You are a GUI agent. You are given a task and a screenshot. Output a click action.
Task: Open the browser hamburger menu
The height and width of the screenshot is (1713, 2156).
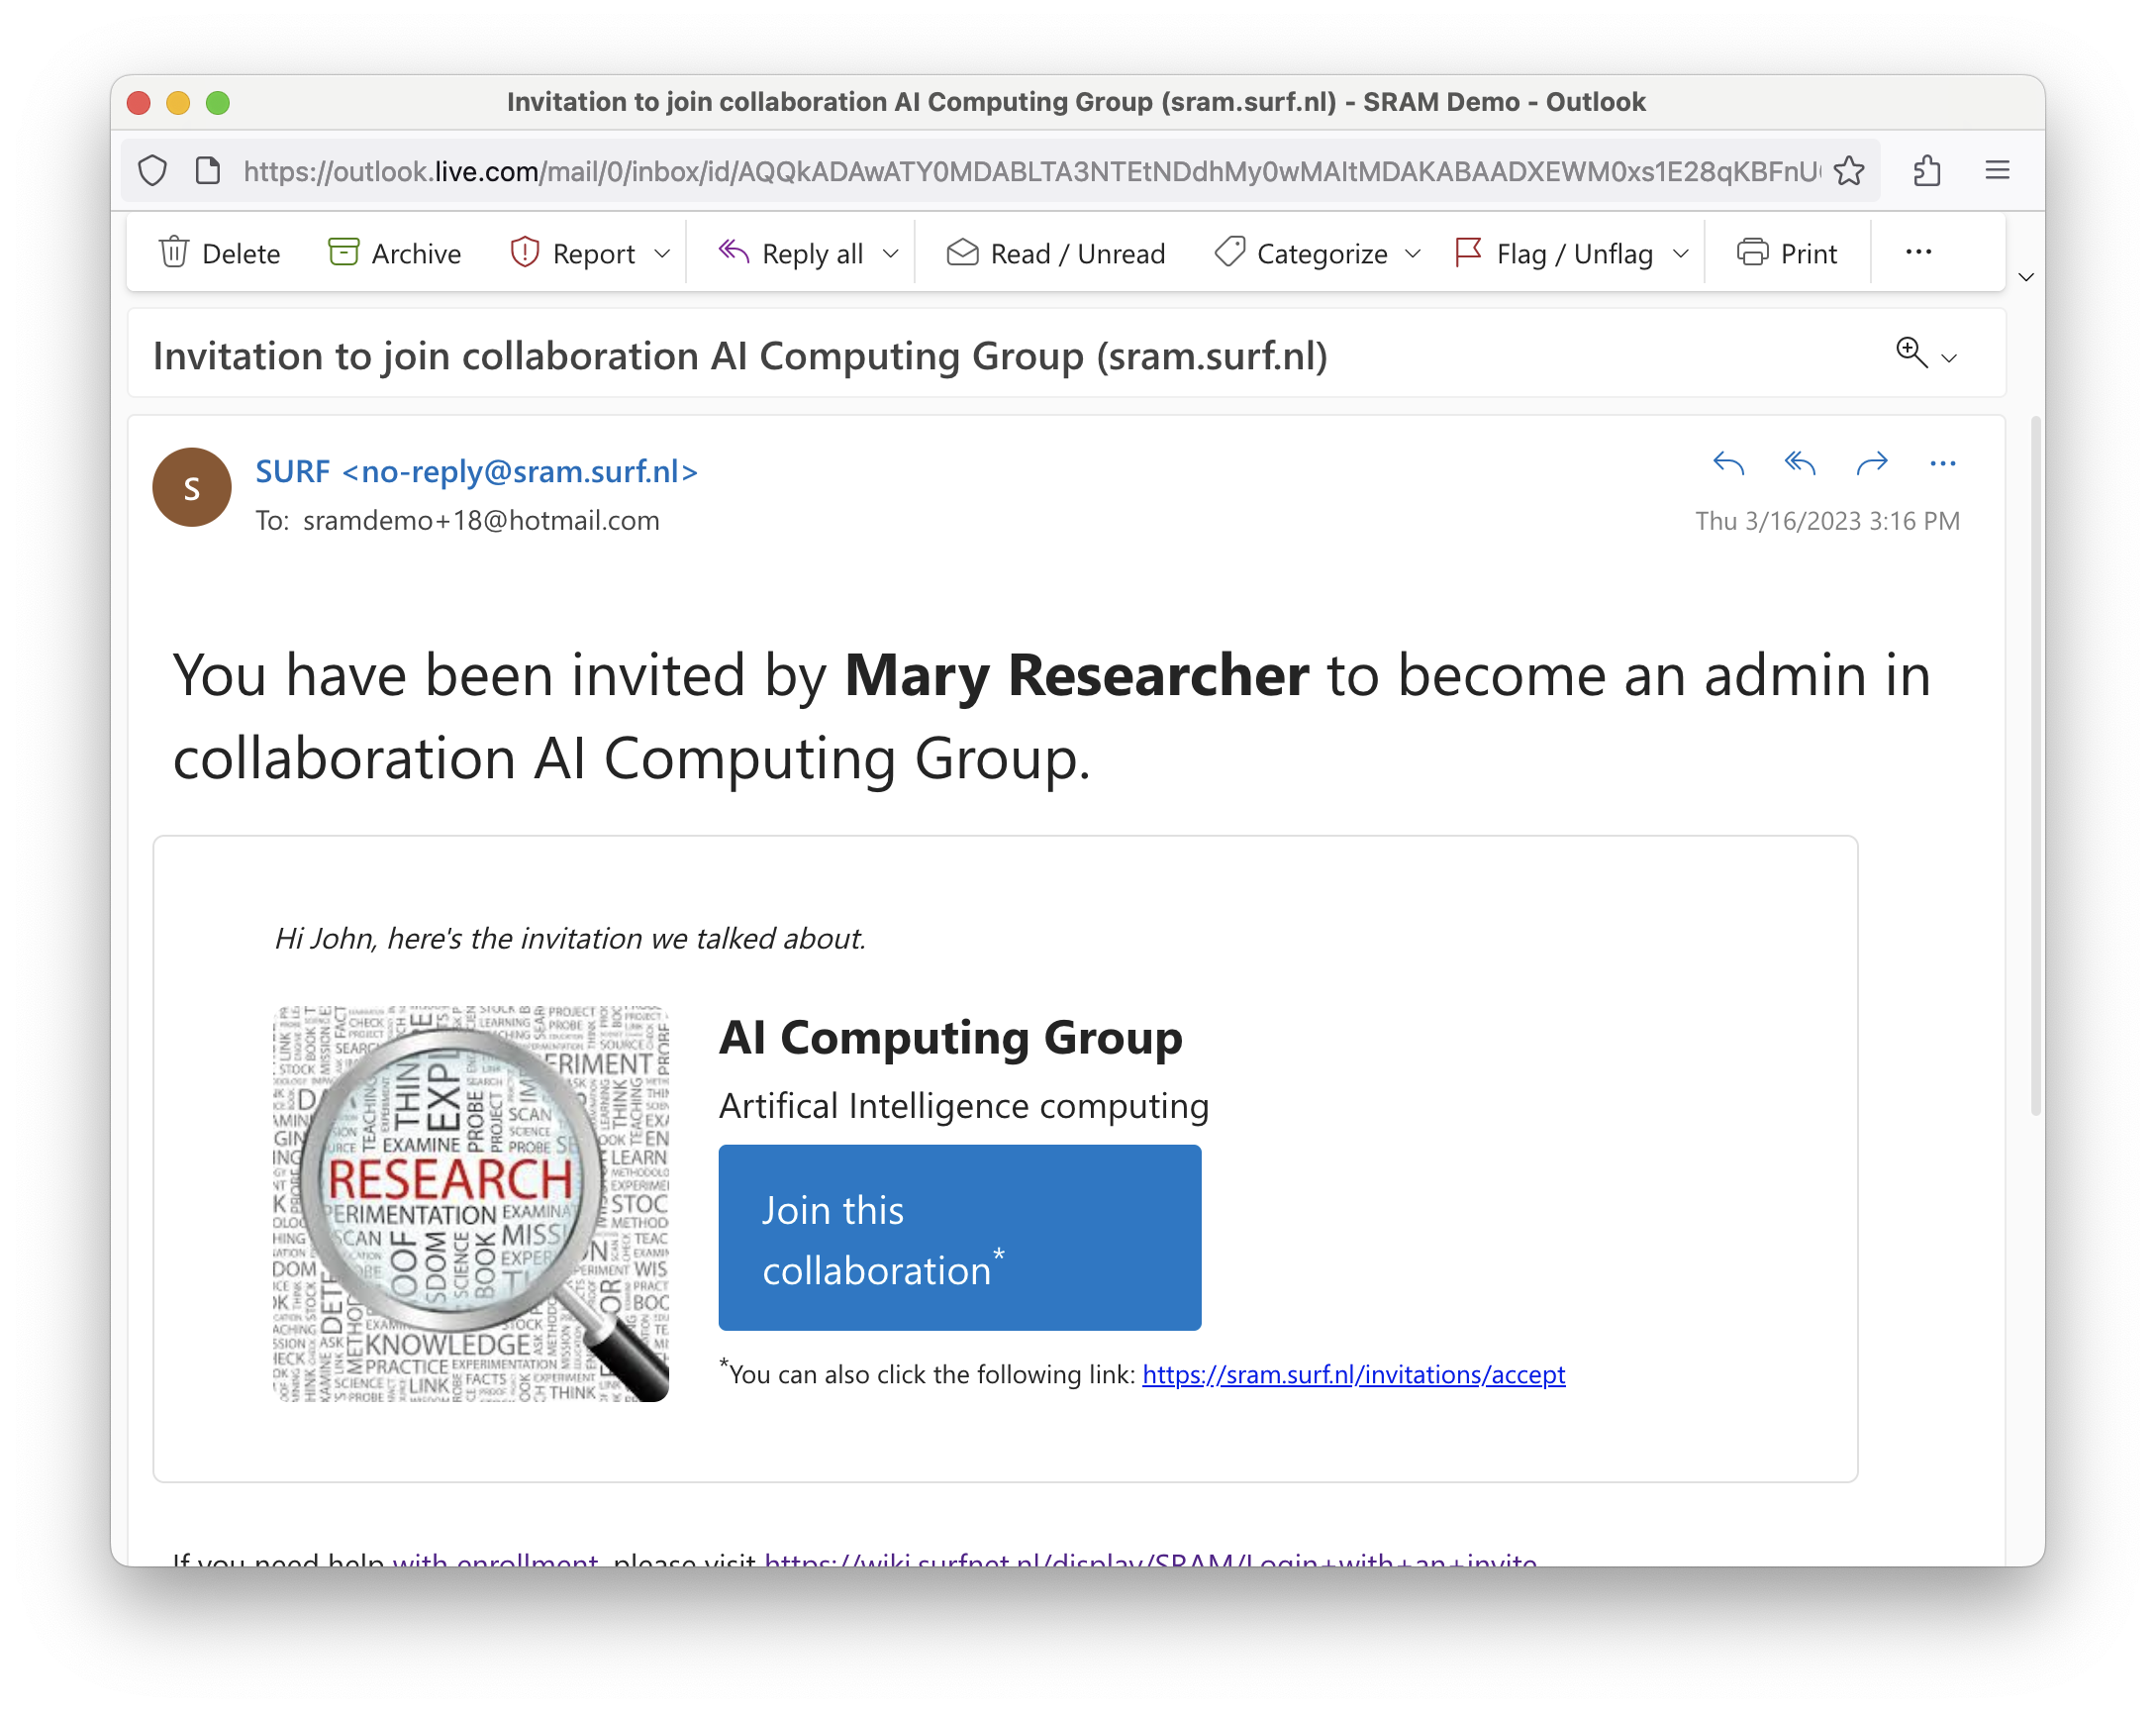click(x=1997, y=171)
